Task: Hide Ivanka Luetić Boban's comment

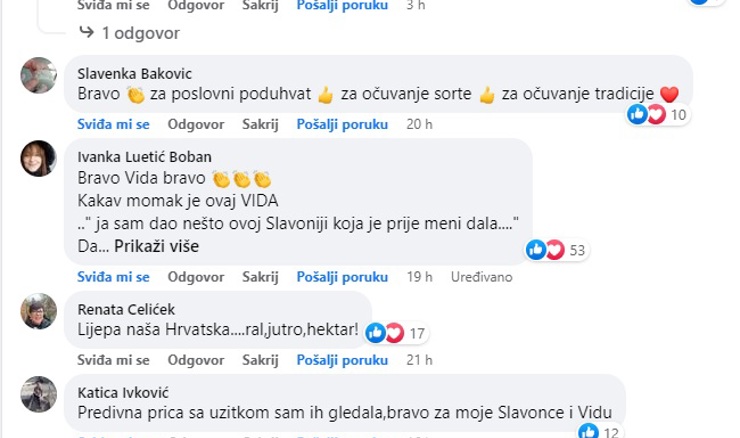Action: tap(260, 277)
